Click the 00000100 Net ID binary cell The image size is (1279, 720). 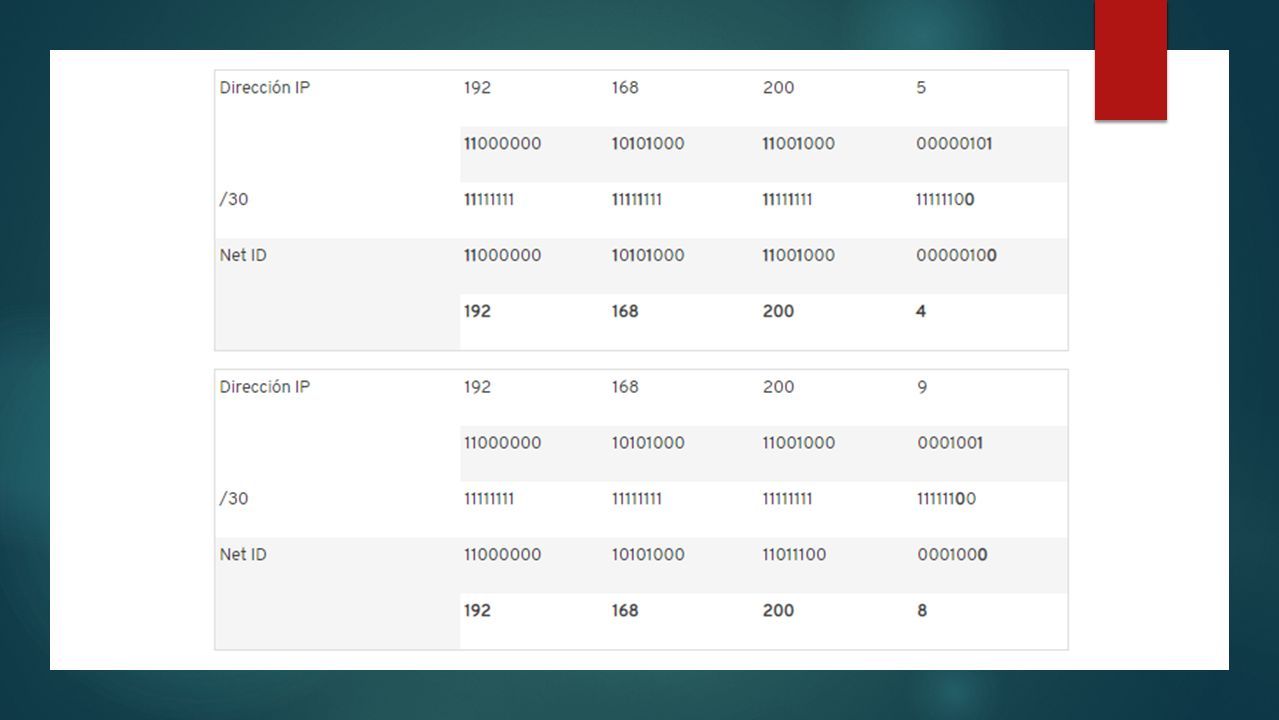point(956,256)
